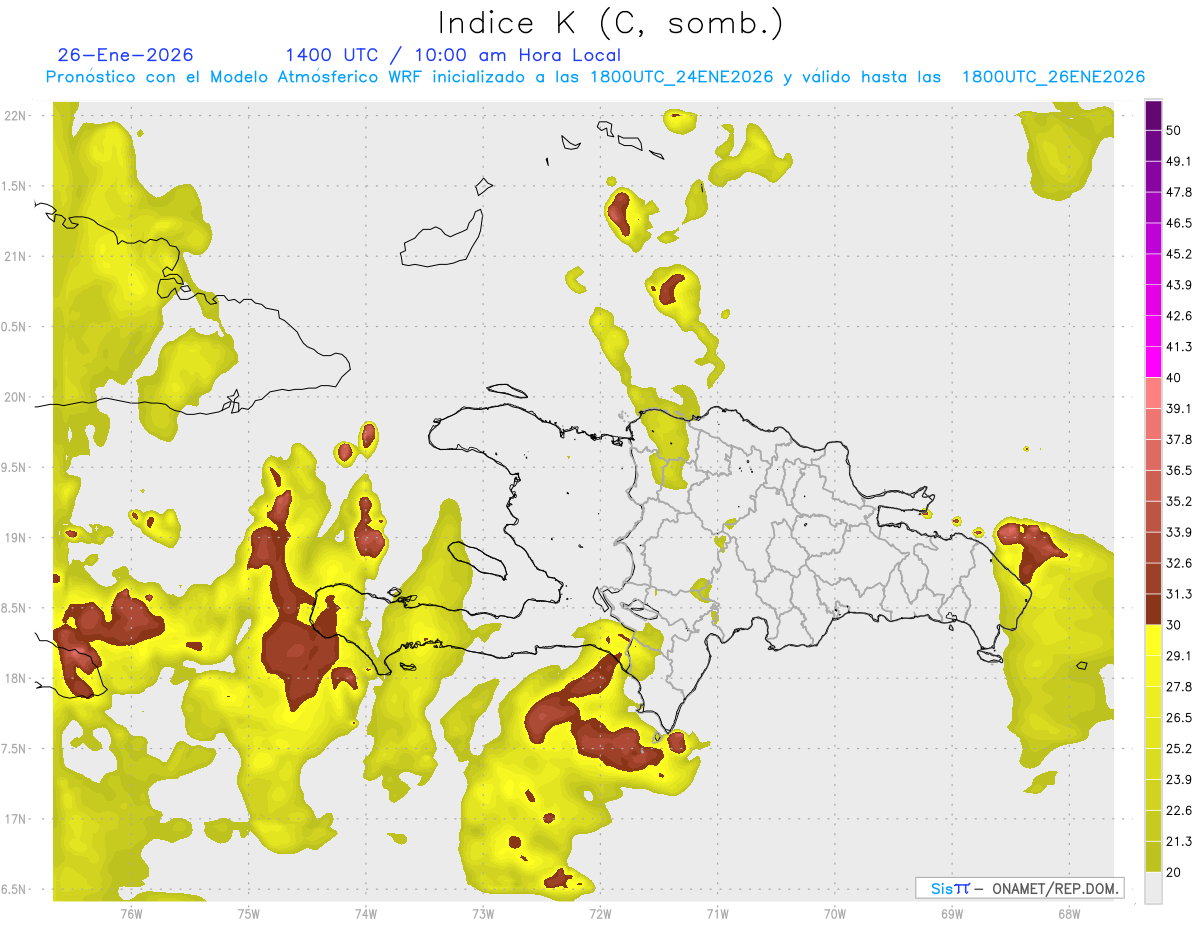This screenshot has height=927, width=1200.
Task: Click the map title 'Indice K (C, somb.)'
Action: click(611, 23)
